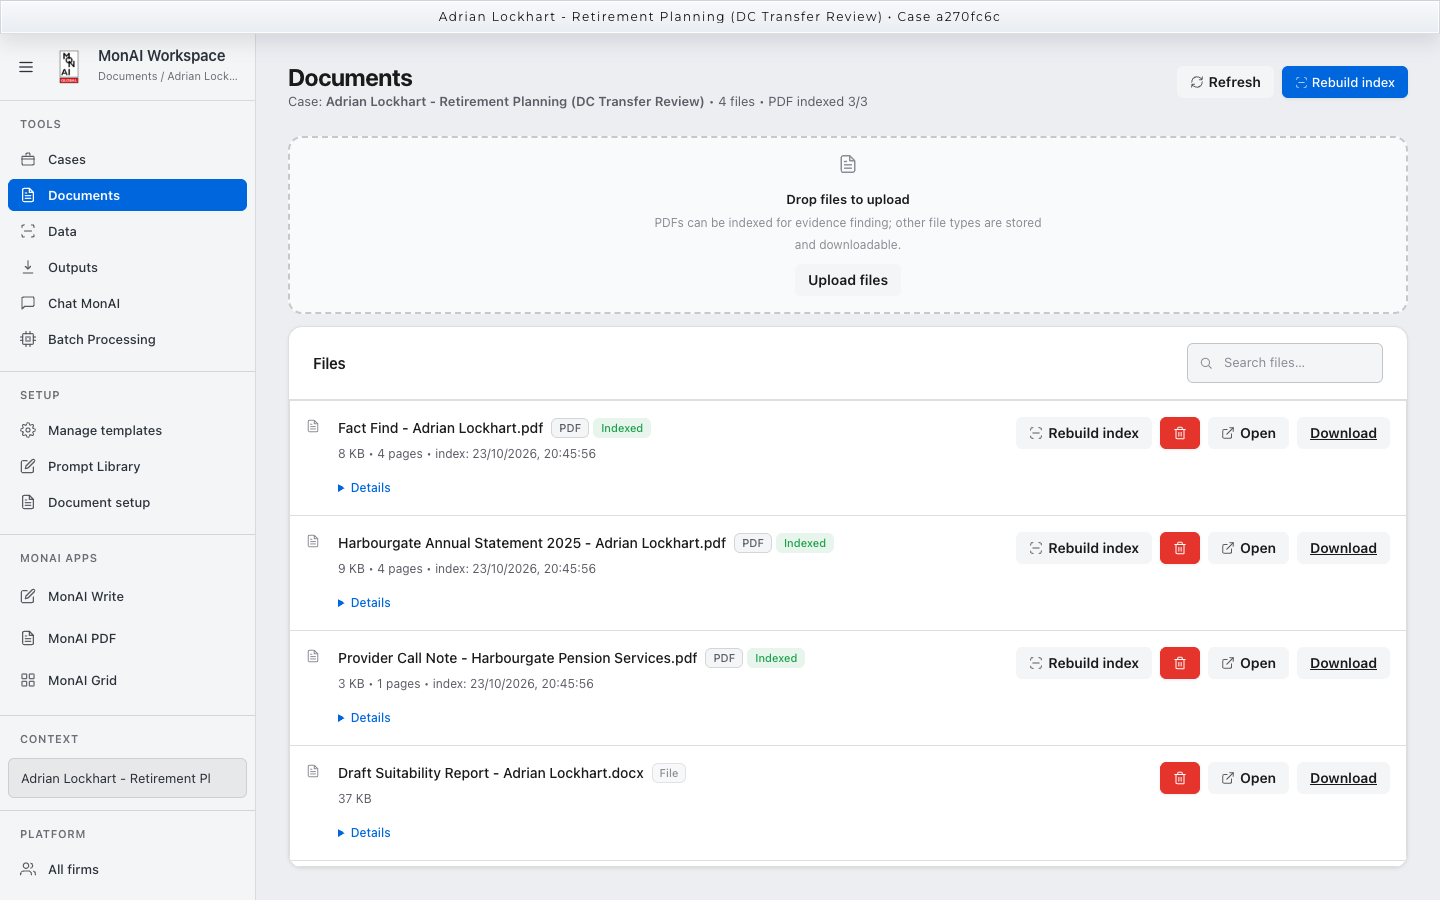Expand Details for Draft Suitability Report

[x=364, y=833]
